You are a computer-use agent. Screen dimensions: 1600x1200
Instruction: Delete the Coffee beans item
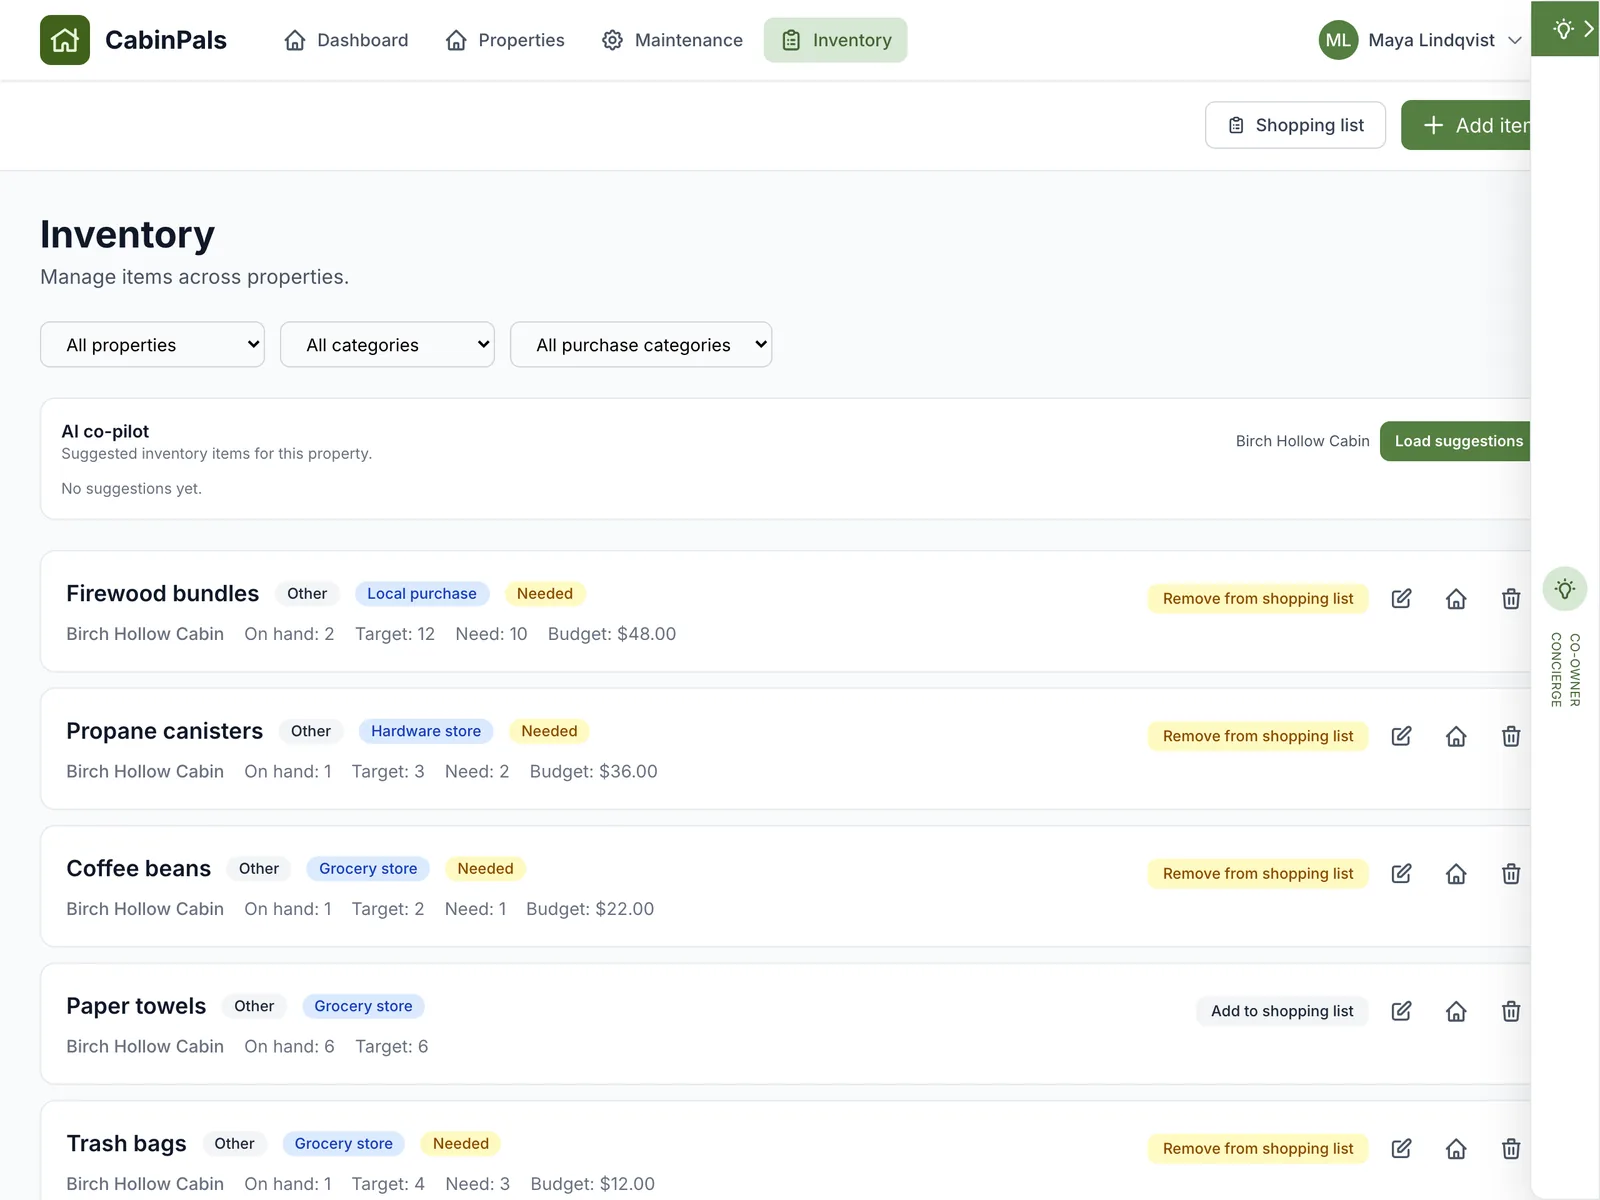pos(1511,873)
